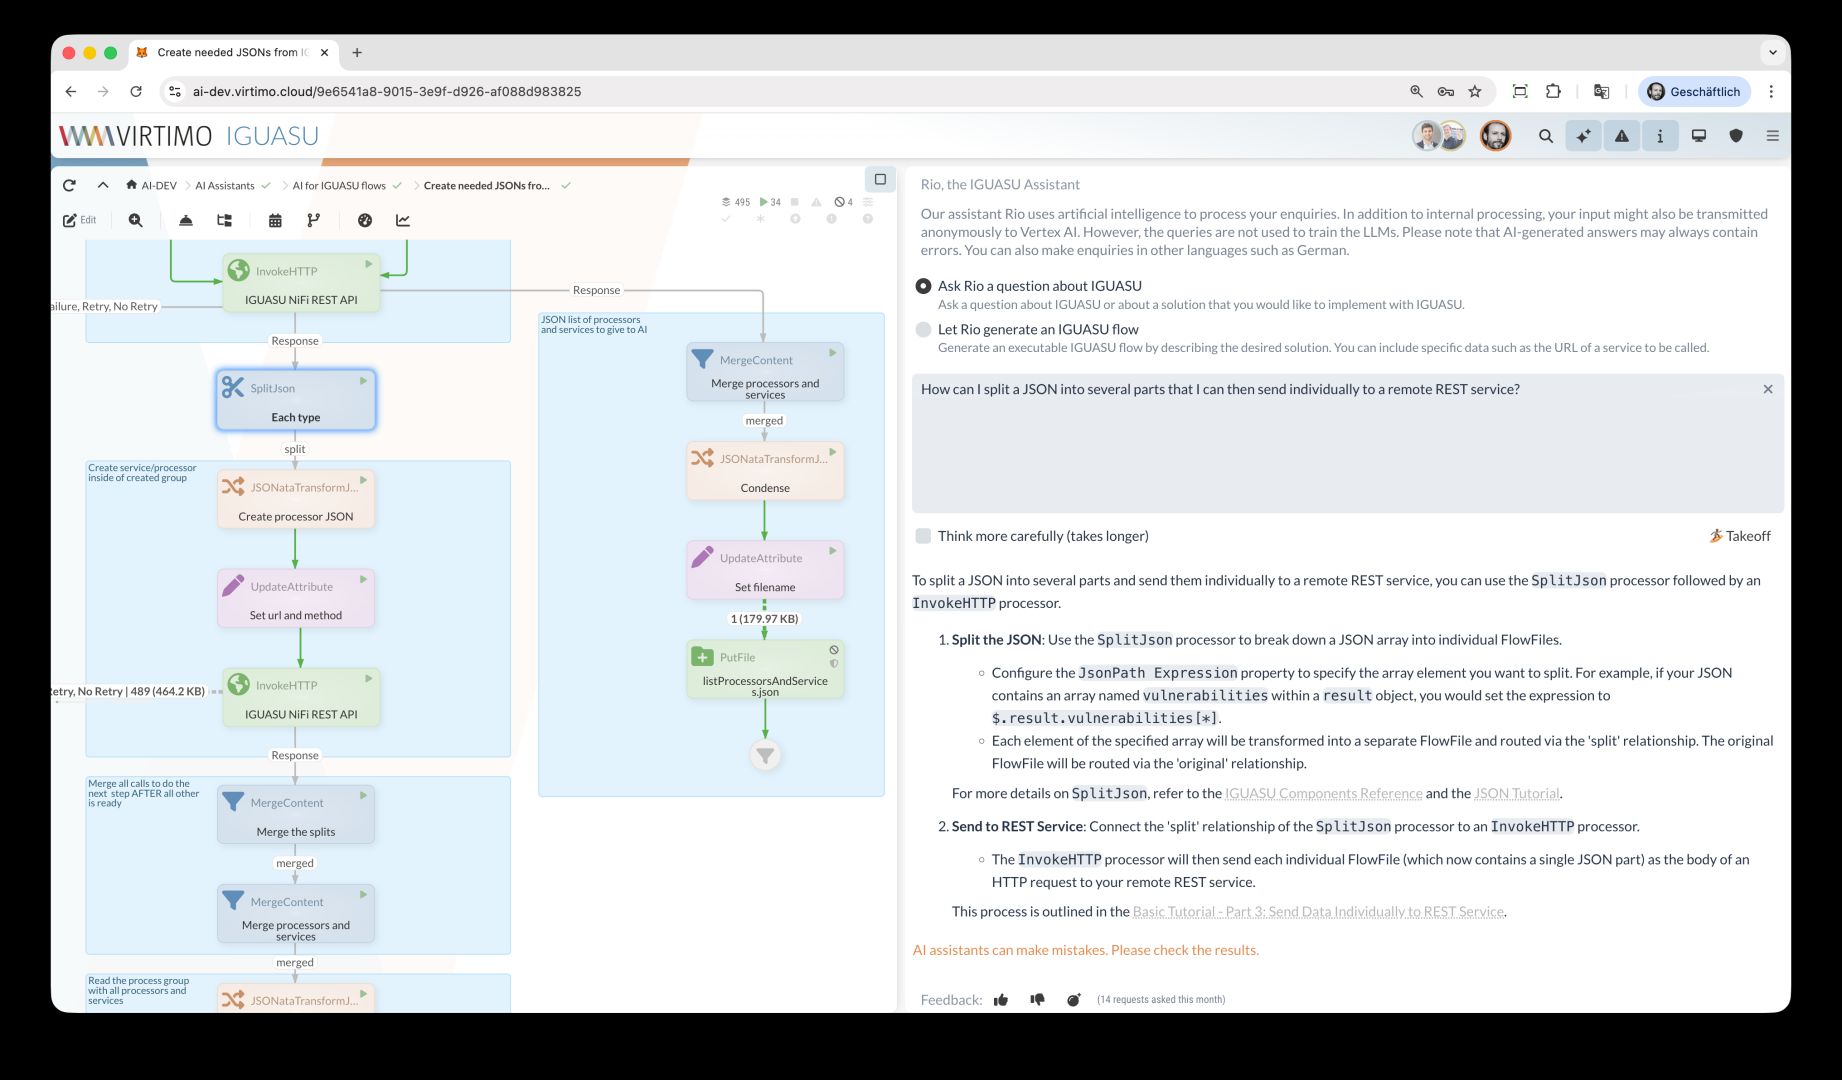1842x1080 pixels.
Task: Click the AI sparkle assistant icon in the header
Action: coord(1583,136)
